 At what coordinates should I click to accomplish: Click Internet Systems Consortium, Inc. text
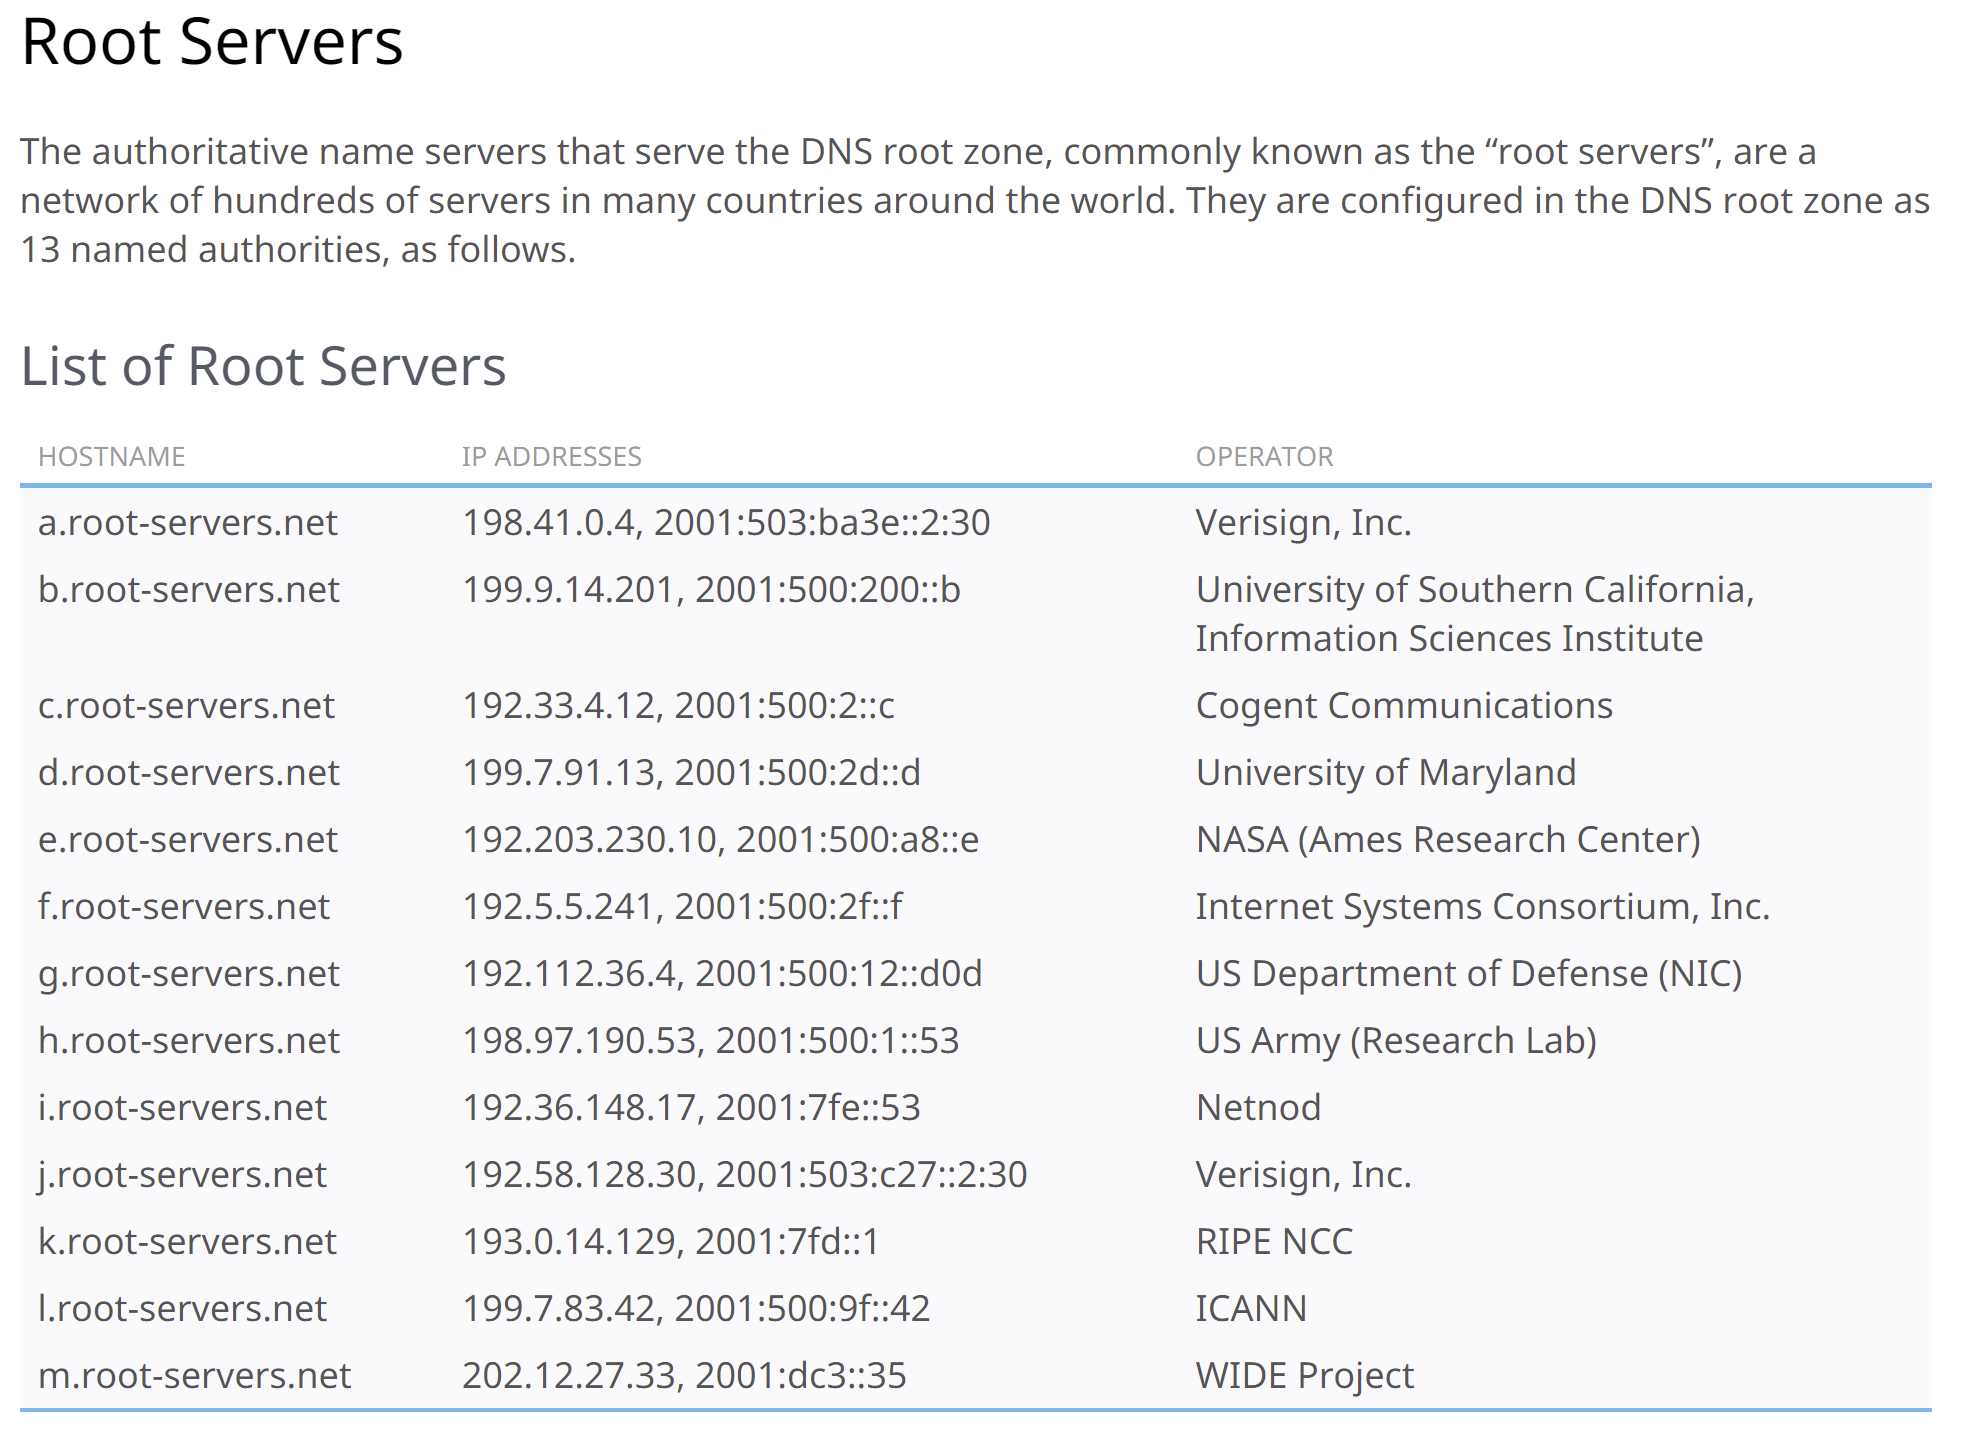tap(1482, 907)
